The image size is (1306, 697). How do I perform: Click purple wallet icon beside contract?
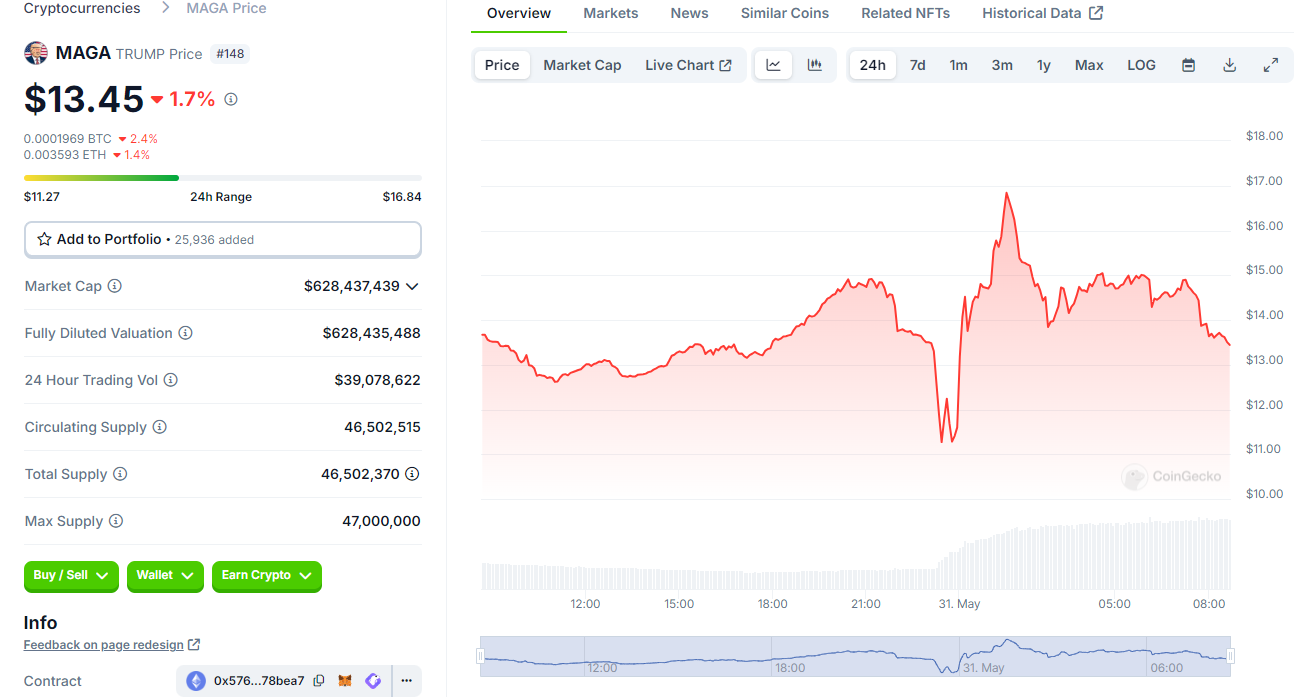tap(373, 681)
